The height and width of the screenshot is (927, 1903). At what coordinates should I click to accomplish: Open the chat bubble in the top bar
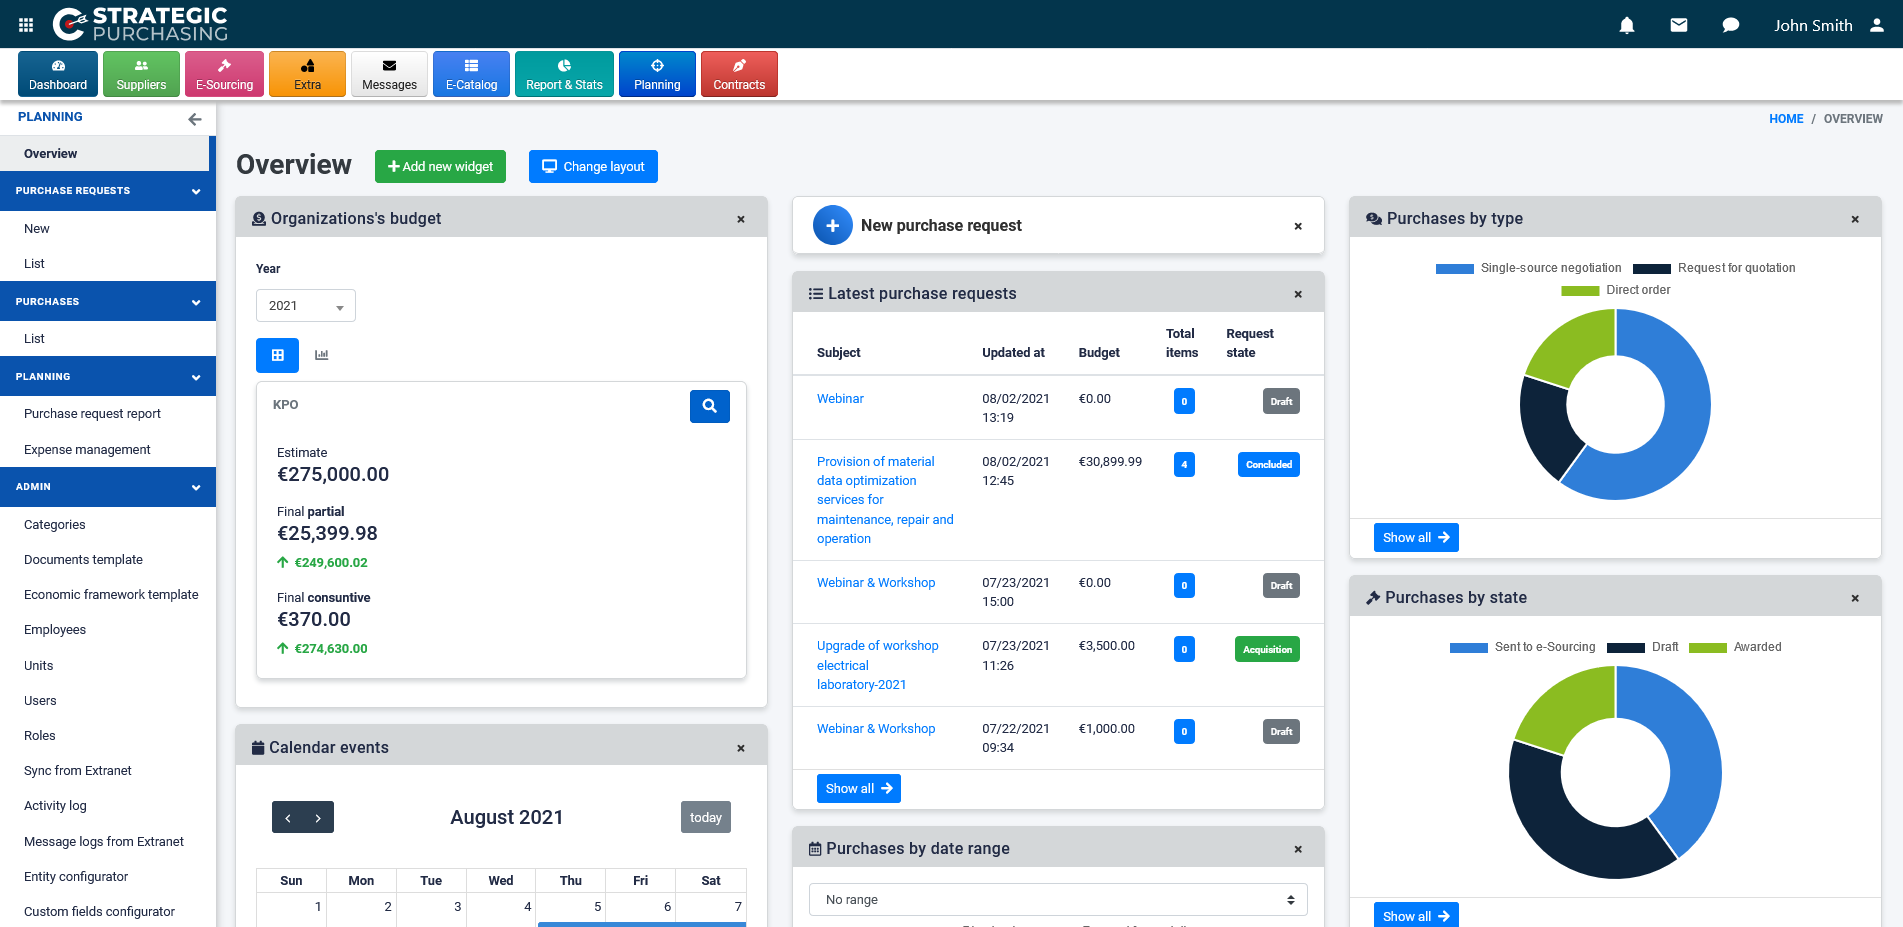point(1730,25)
